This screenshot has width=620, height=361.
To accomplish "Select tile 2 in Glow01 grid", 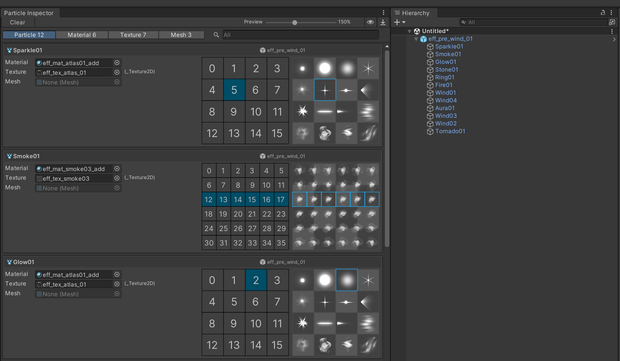I will [256, 280].
